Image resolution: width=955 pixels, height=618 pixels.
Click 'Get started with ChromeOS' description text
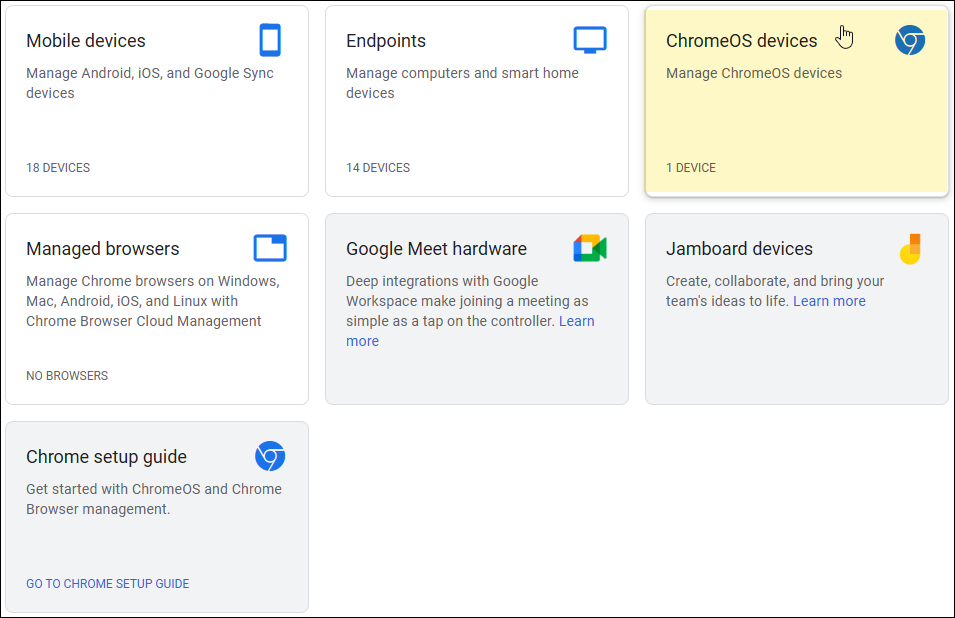coord(153,499)
